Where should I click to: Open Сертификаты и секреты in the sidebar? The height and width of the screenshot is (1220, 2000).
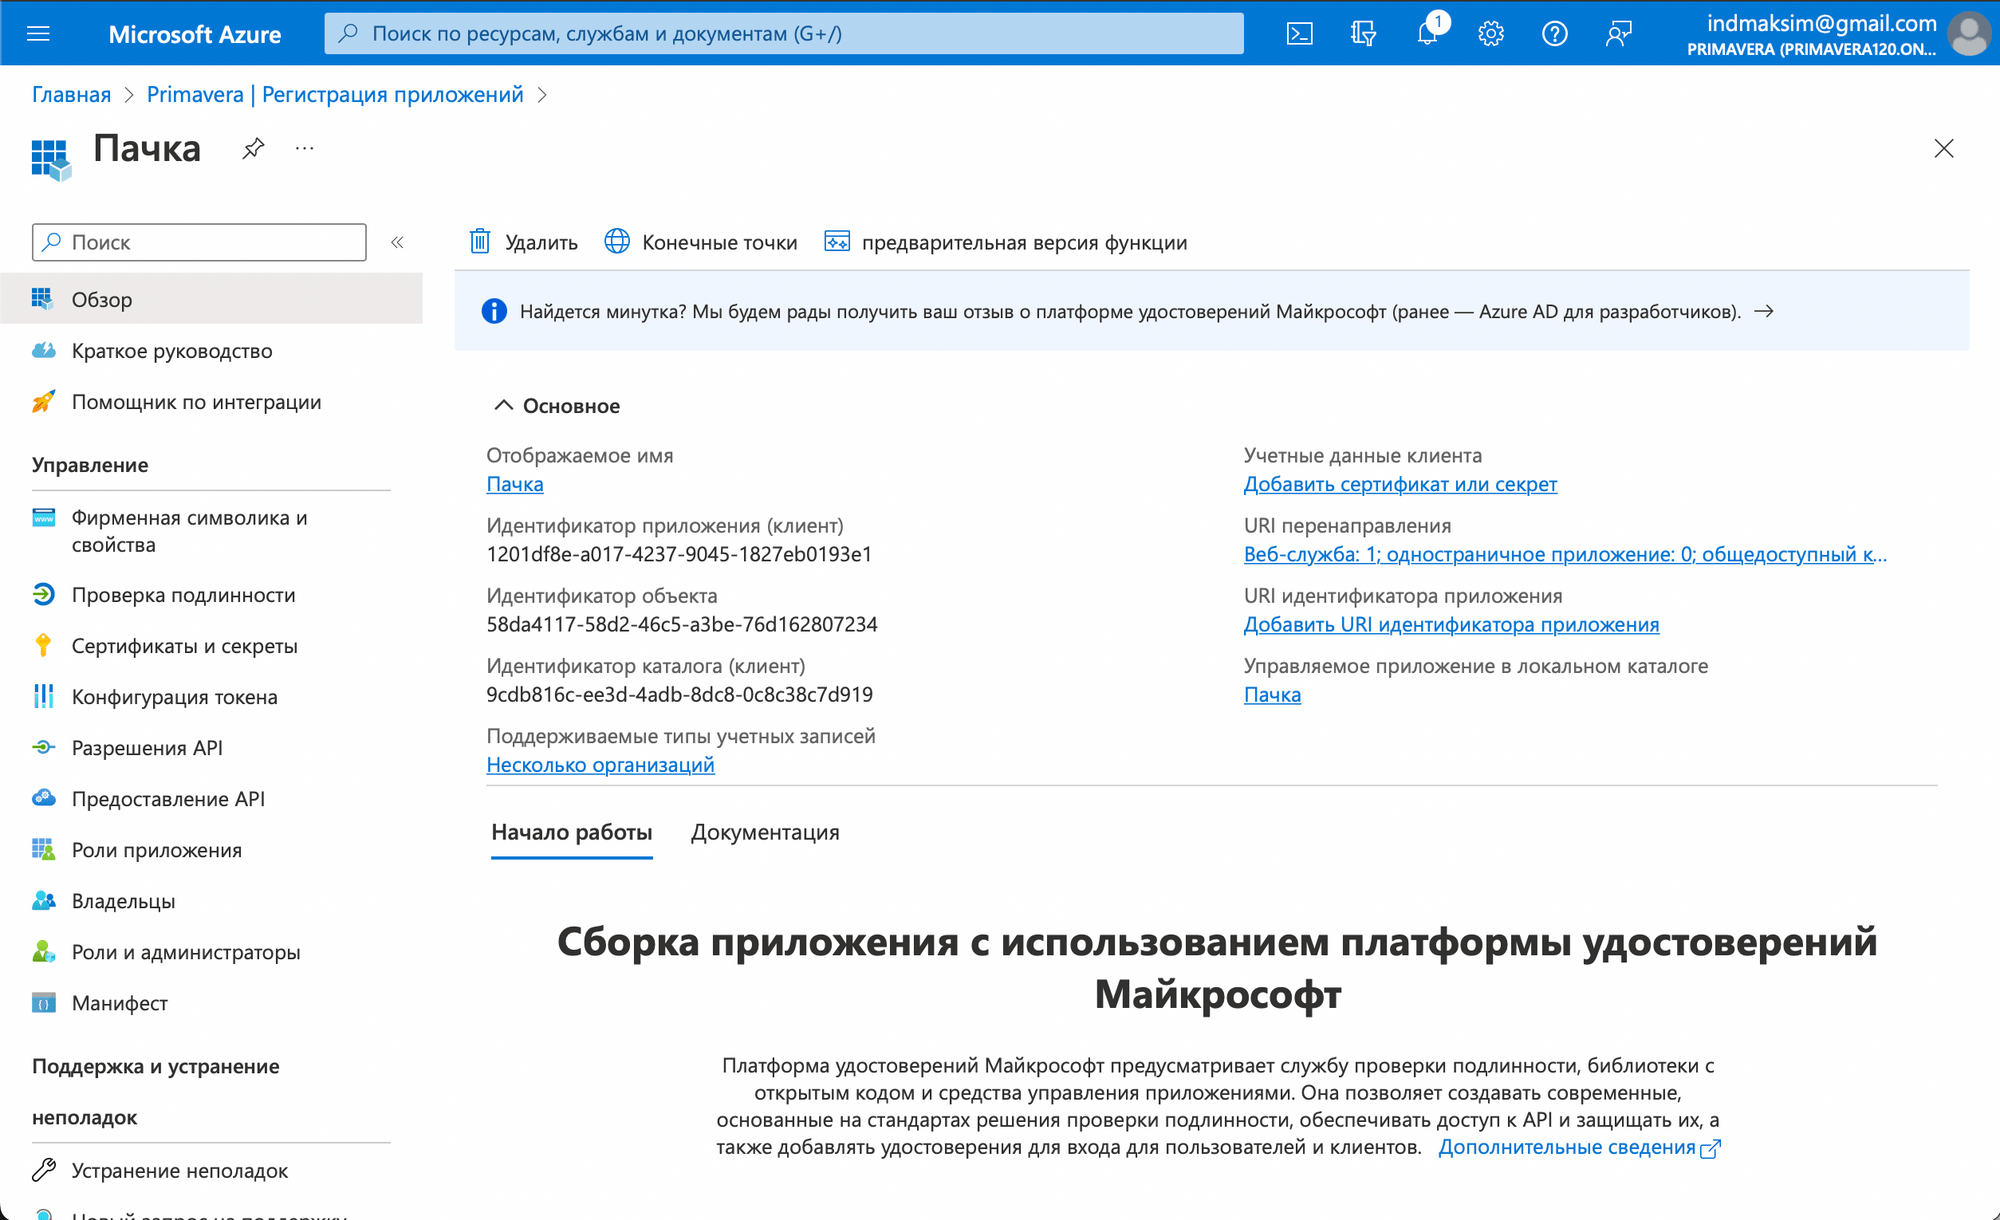click(184, 646)
